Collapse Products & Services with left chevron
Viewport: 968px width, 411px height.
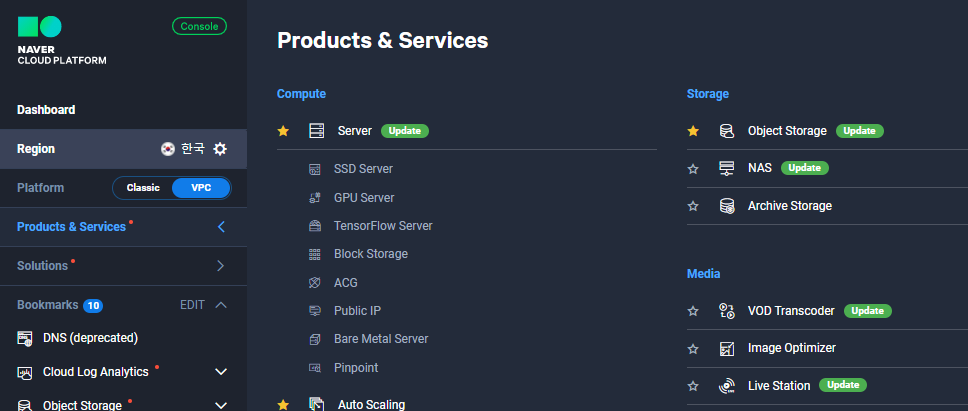[221, 227]
